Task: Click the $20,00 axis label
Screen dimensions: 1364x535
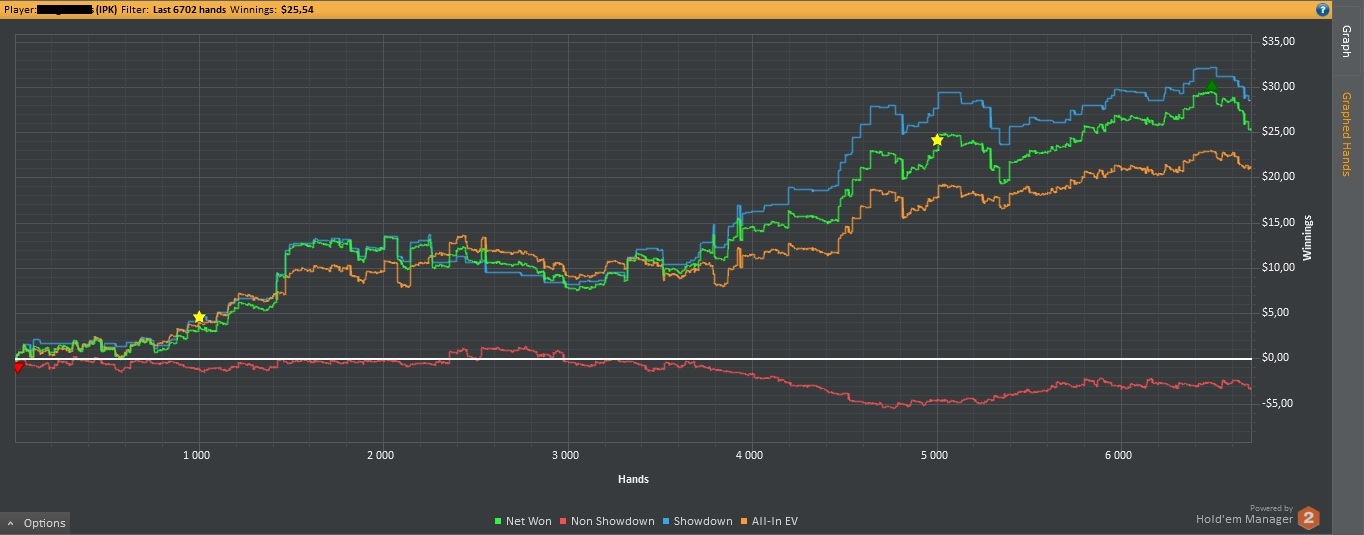Action: (x=1279, y=176)
